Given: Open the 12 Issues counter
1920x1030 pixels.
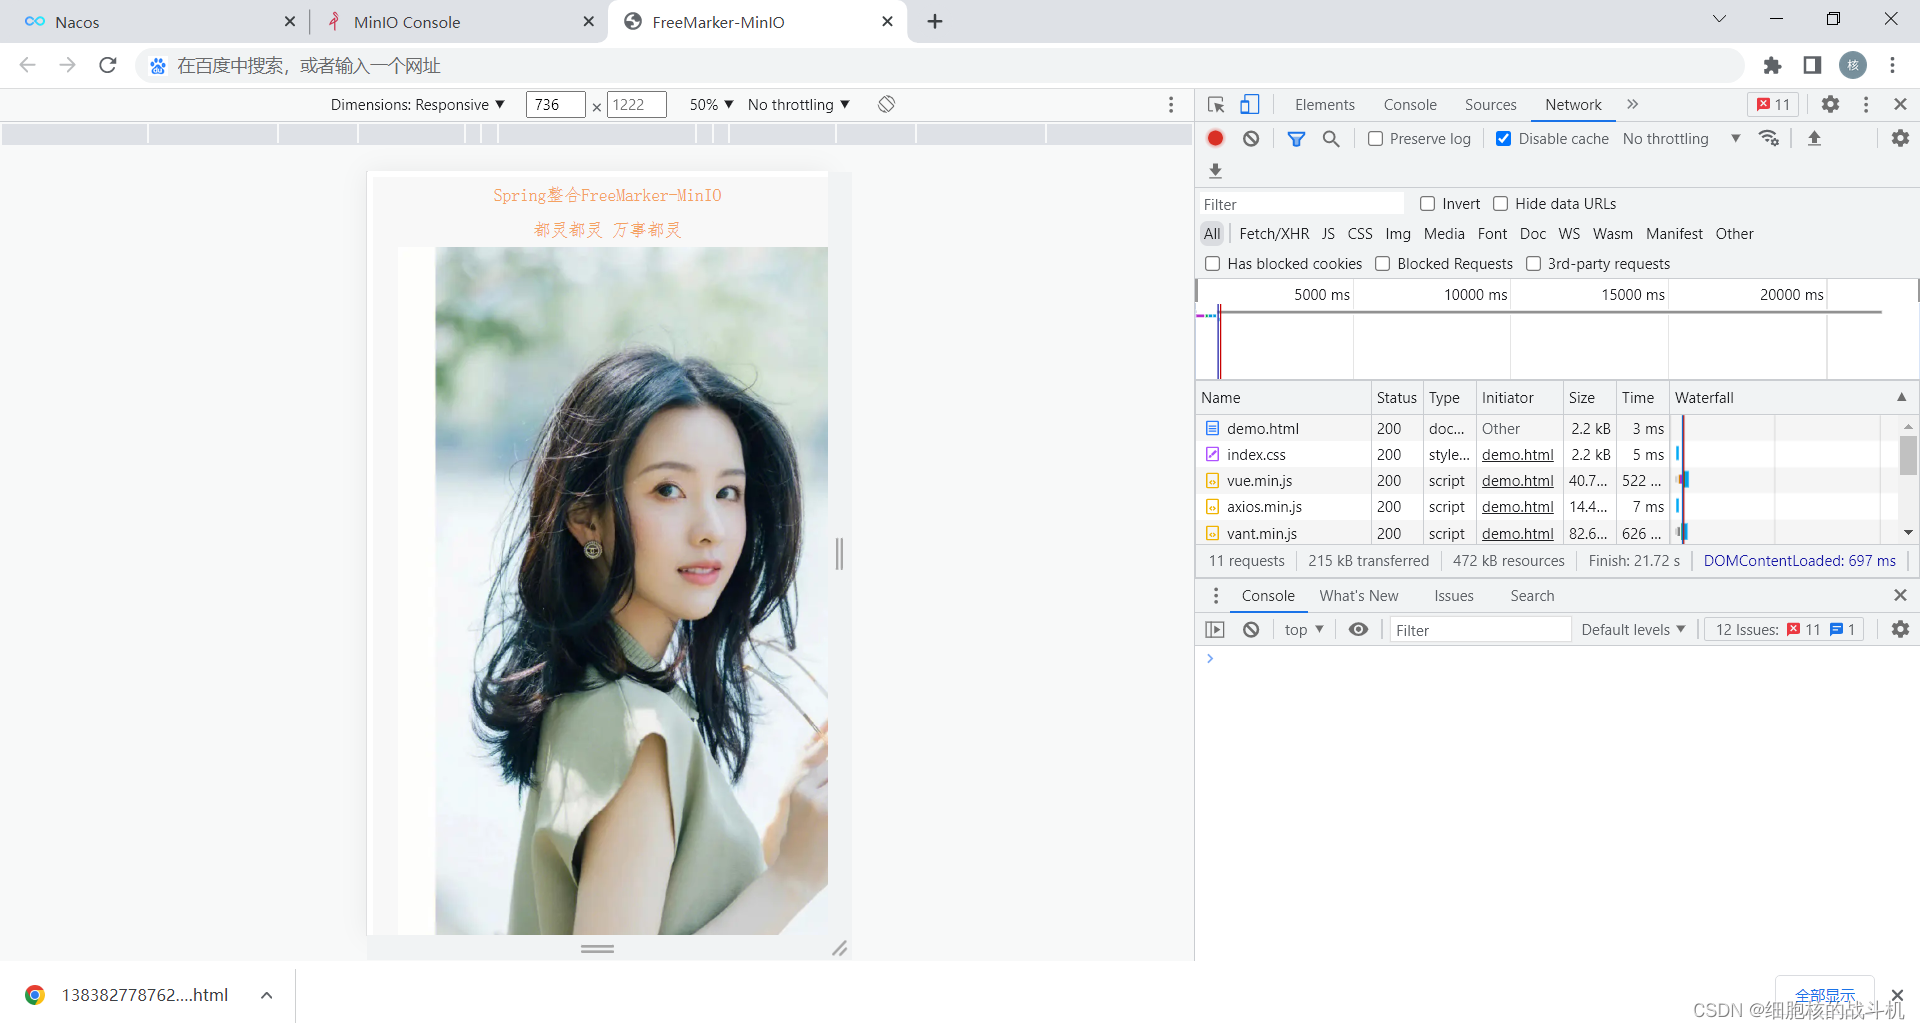Looking at the screenshot, I should (1783, 629).
